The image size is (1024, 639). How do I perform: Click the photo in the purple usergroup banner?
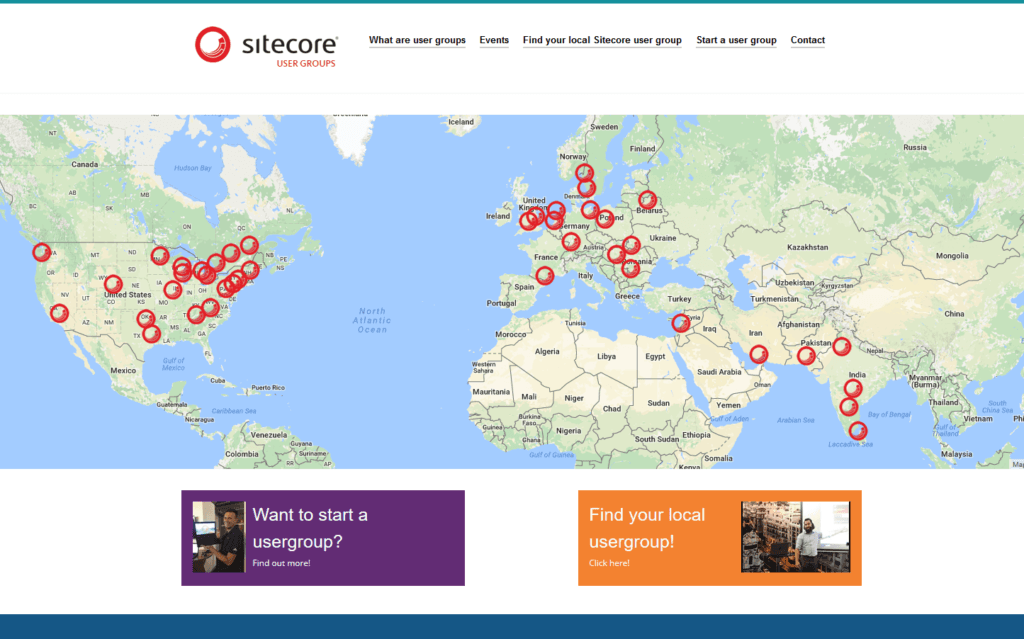point(219,537)
